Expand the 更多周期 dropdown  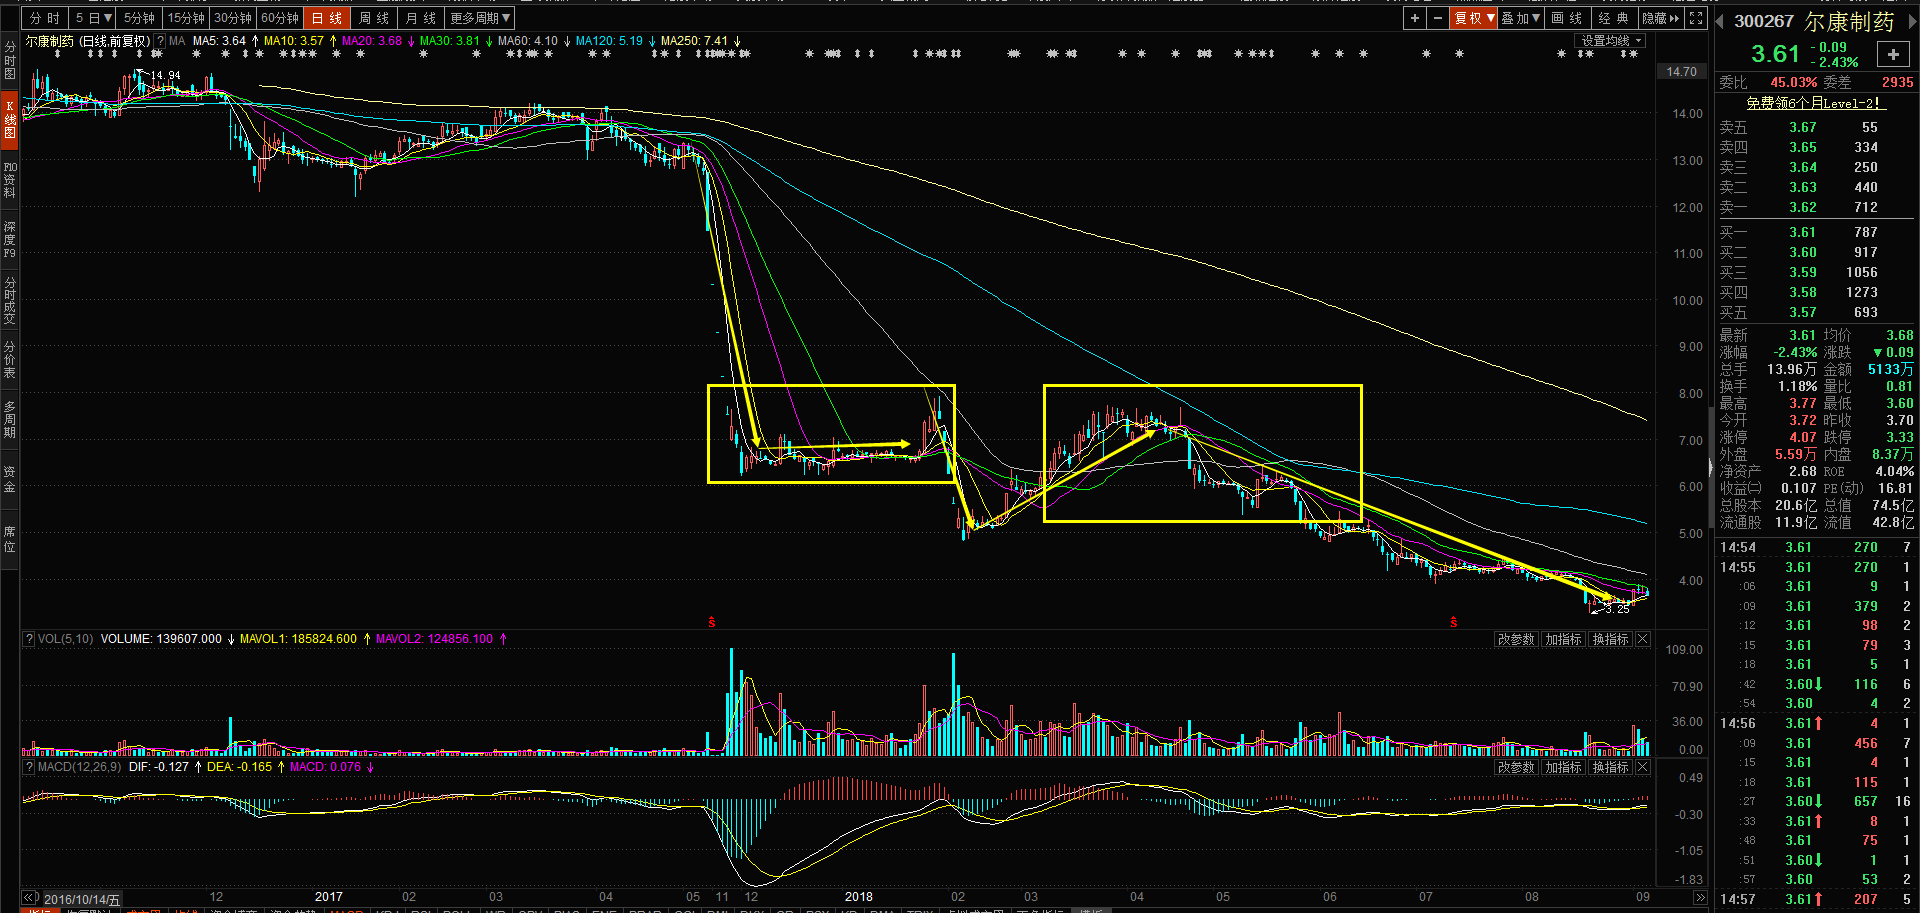click(x=480, y=18)
